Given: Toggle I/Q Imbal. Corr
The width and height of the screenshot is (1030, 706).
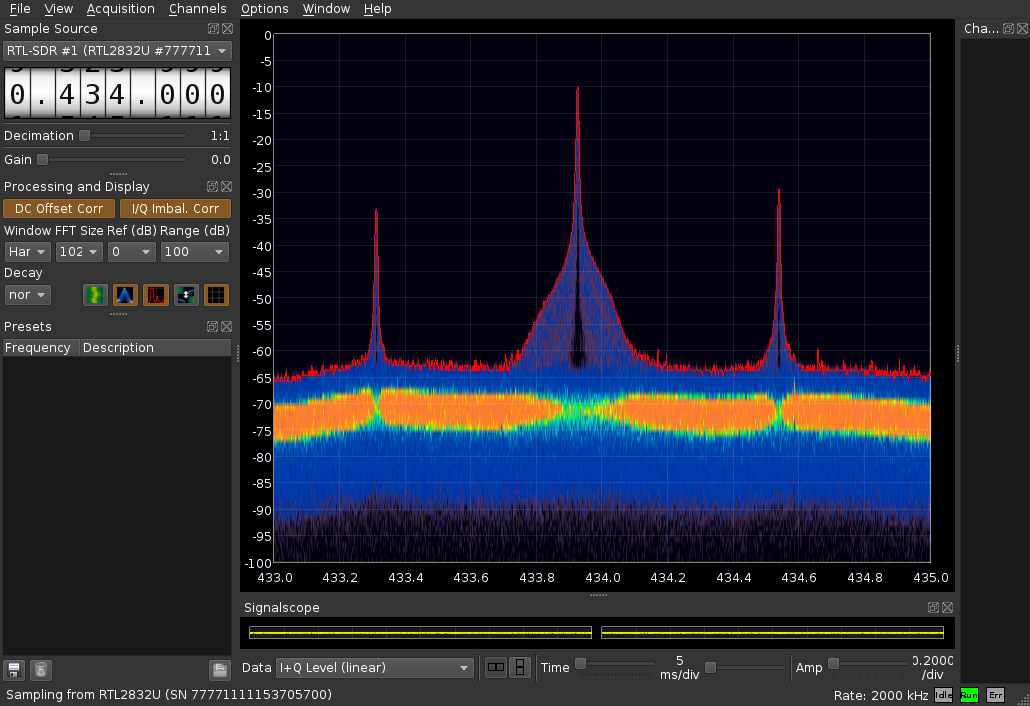Looking at the screenshot, I should (x=175, y=209).
